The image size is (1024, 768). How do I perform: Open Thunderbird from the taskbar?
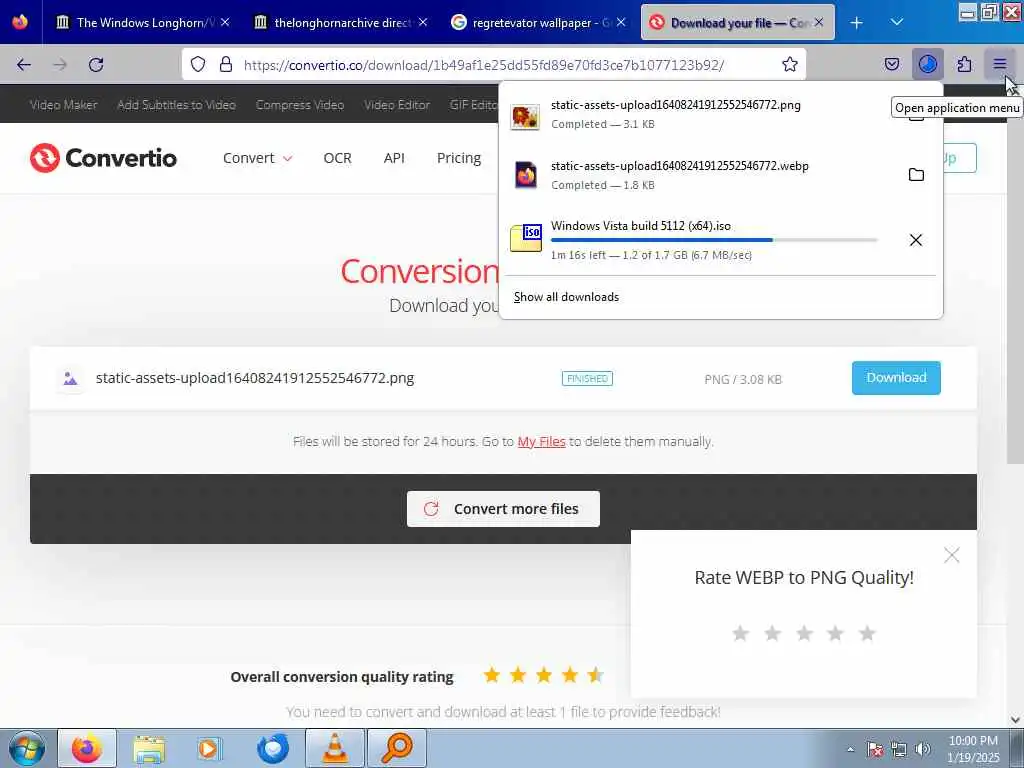pos(273,748)
